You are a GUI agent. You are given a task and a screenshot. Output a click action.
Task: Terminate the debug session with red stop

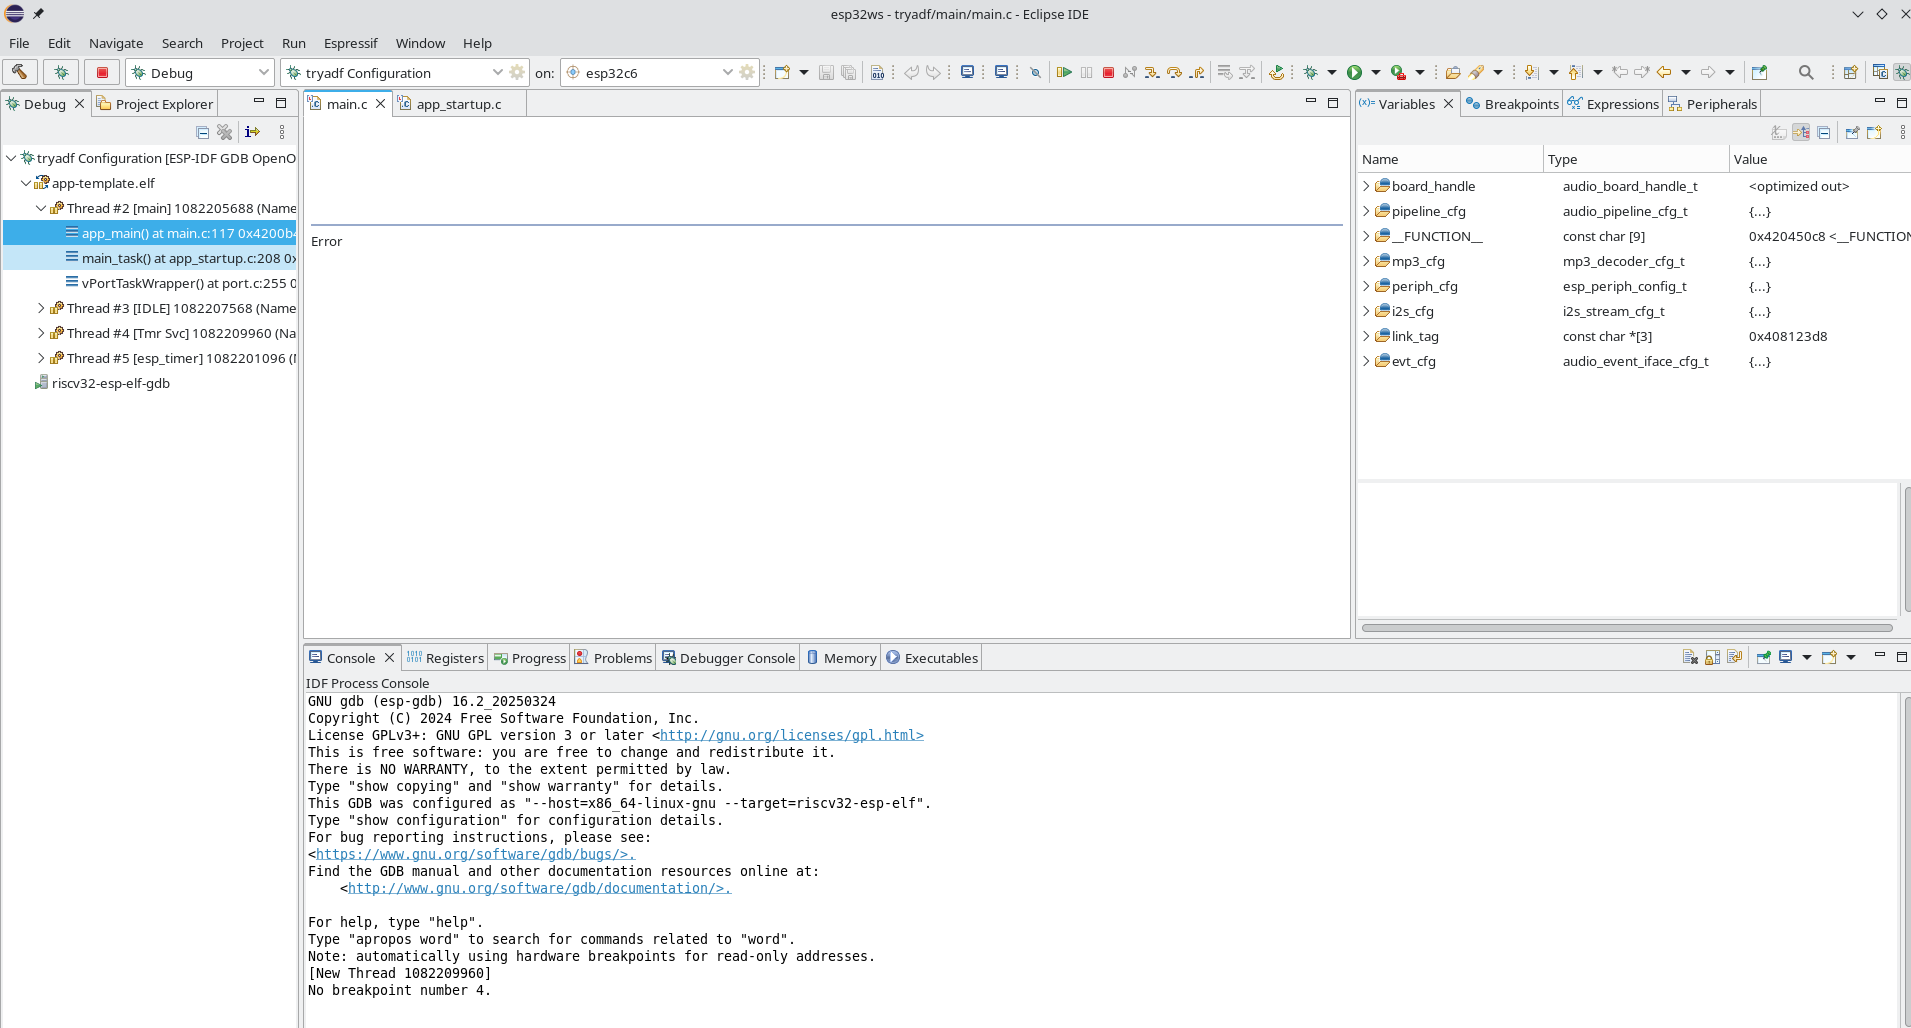[1108, 72]
